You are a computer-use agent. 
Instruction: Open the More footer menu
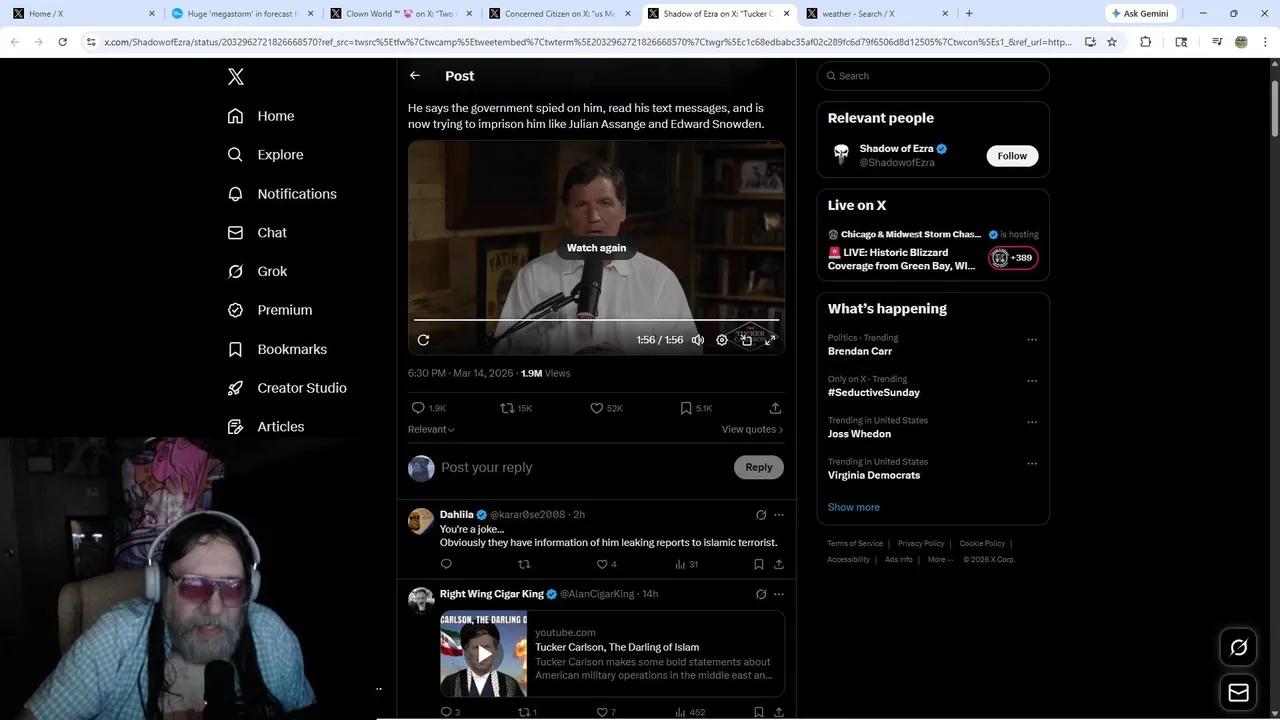pyautogui.click(x=940, y=559)
